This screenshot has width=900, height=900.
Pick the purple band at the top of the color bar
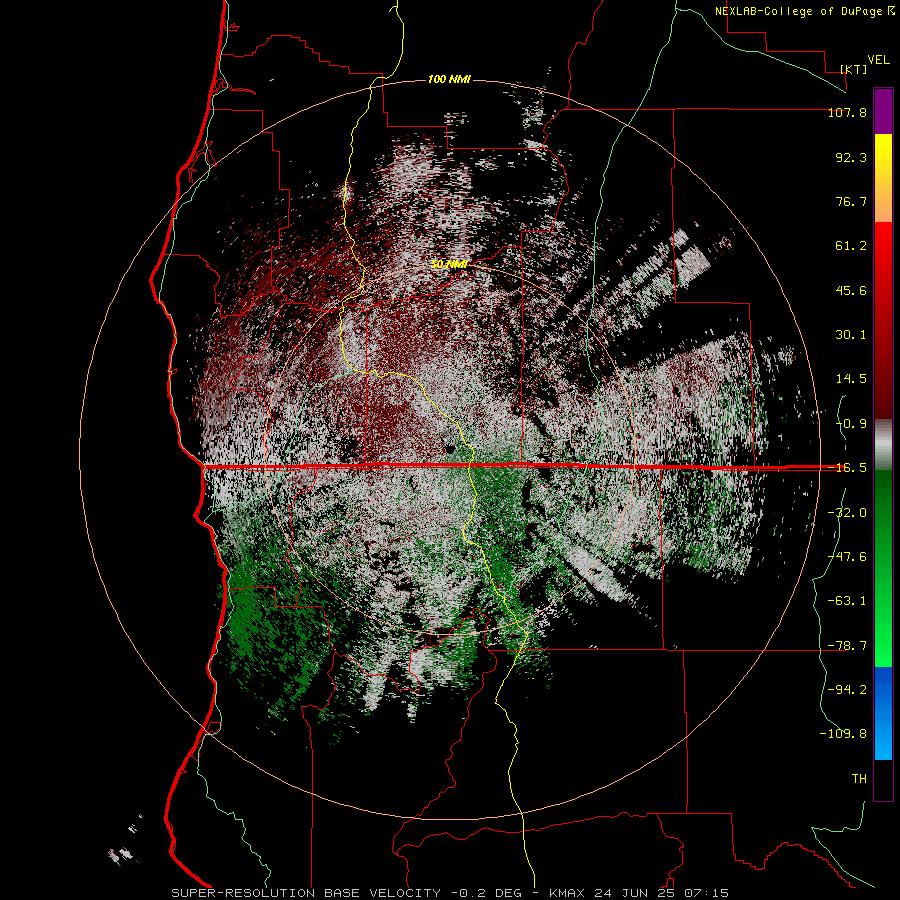[x=883, y=111]
